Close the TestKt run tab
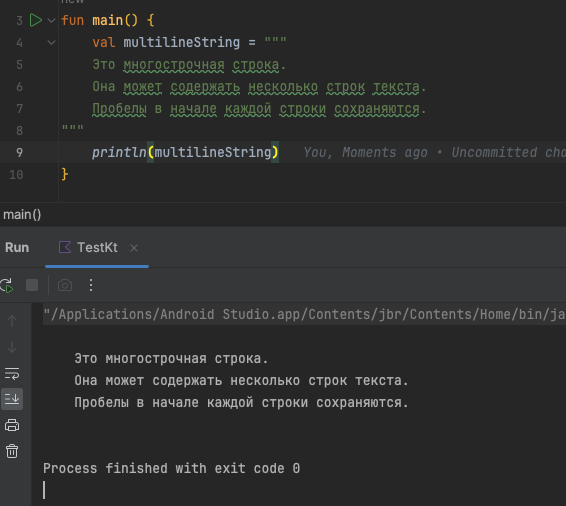The width and height of the screenshot is (566, 506). (x=134, y=248)
